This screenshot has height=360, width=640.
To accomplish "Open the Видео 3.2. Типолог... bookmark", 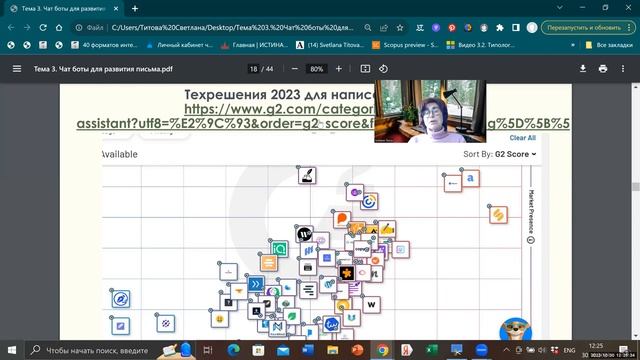I will (480, 45).
